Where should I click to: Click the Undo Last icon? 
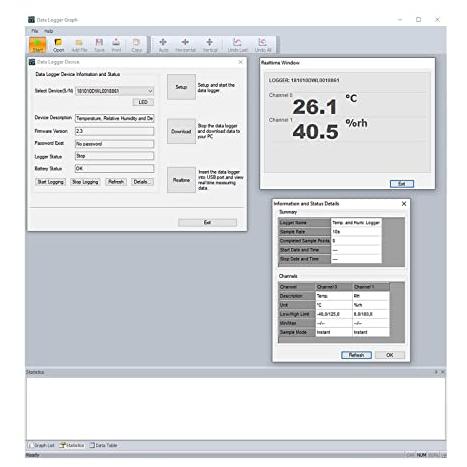(x=237, y=45)
